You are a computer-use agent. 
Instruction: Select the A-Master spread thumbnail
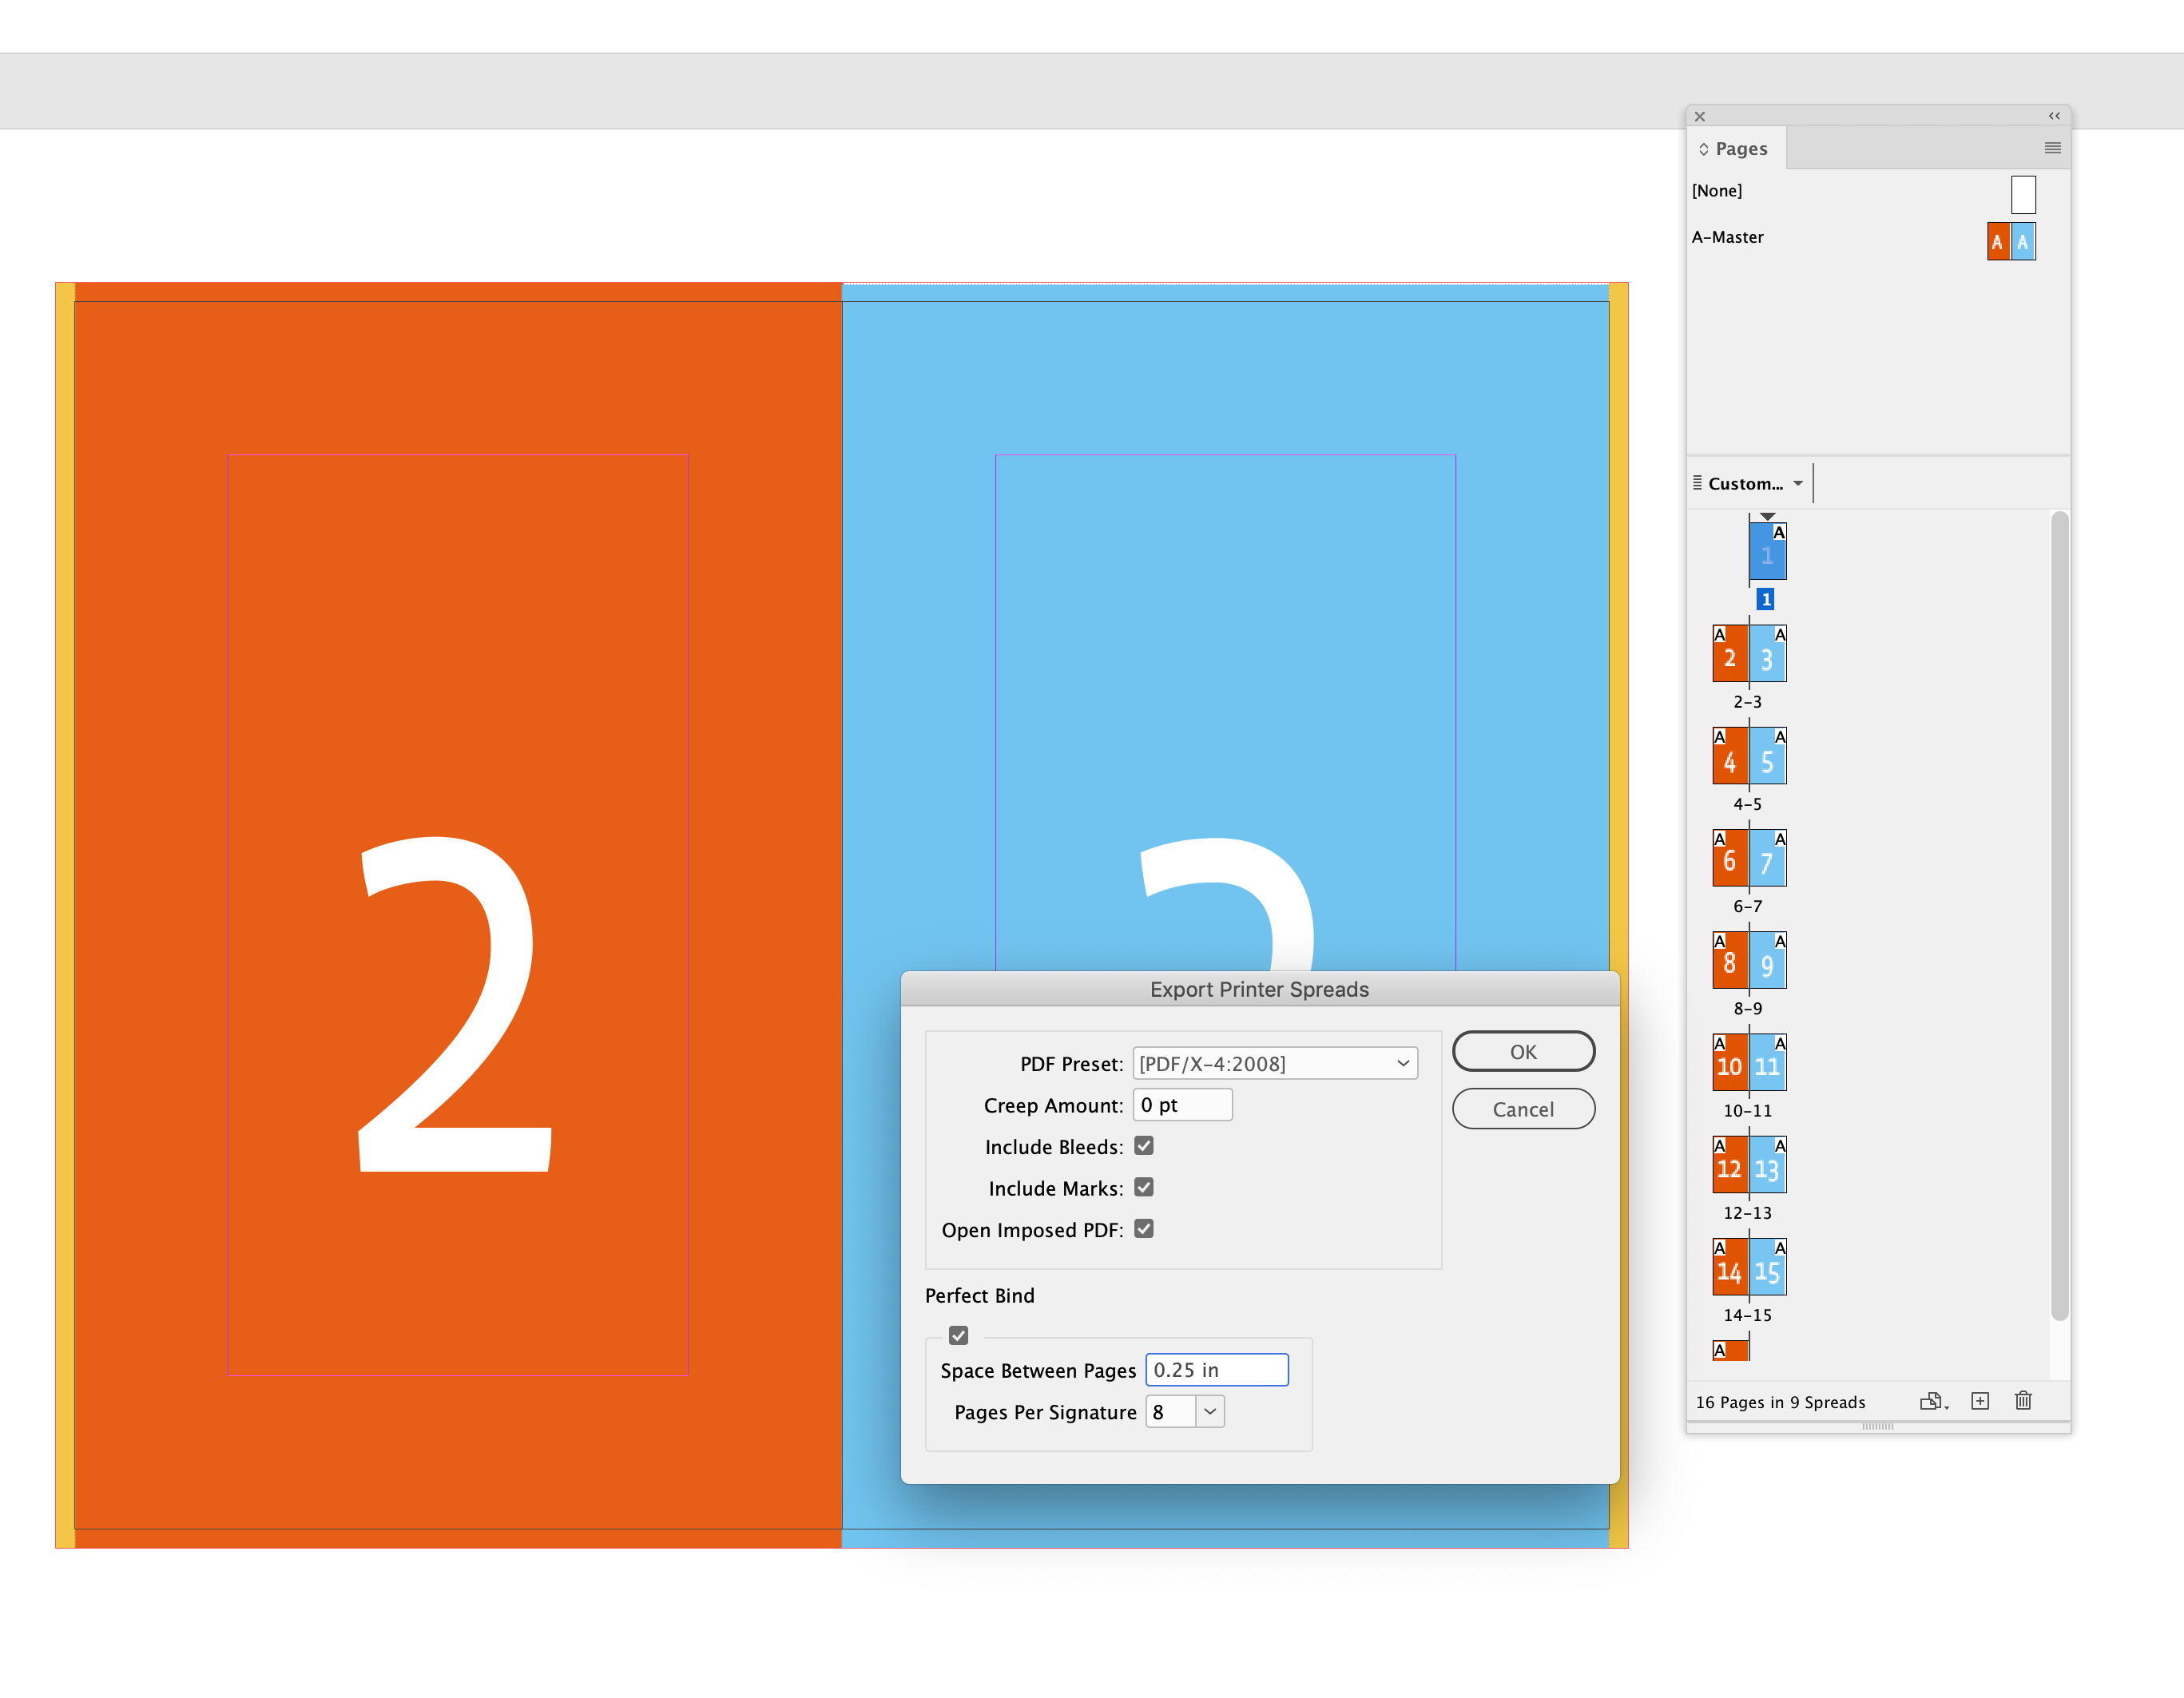coord(2011,240)
